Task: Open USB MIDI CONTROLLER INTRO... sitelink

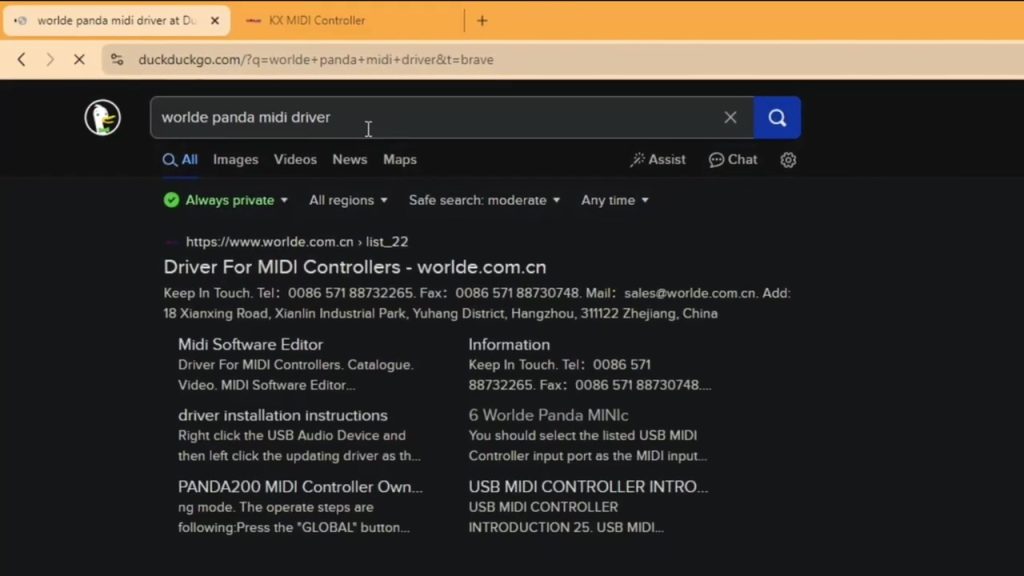Action: (x=588, y=487)
